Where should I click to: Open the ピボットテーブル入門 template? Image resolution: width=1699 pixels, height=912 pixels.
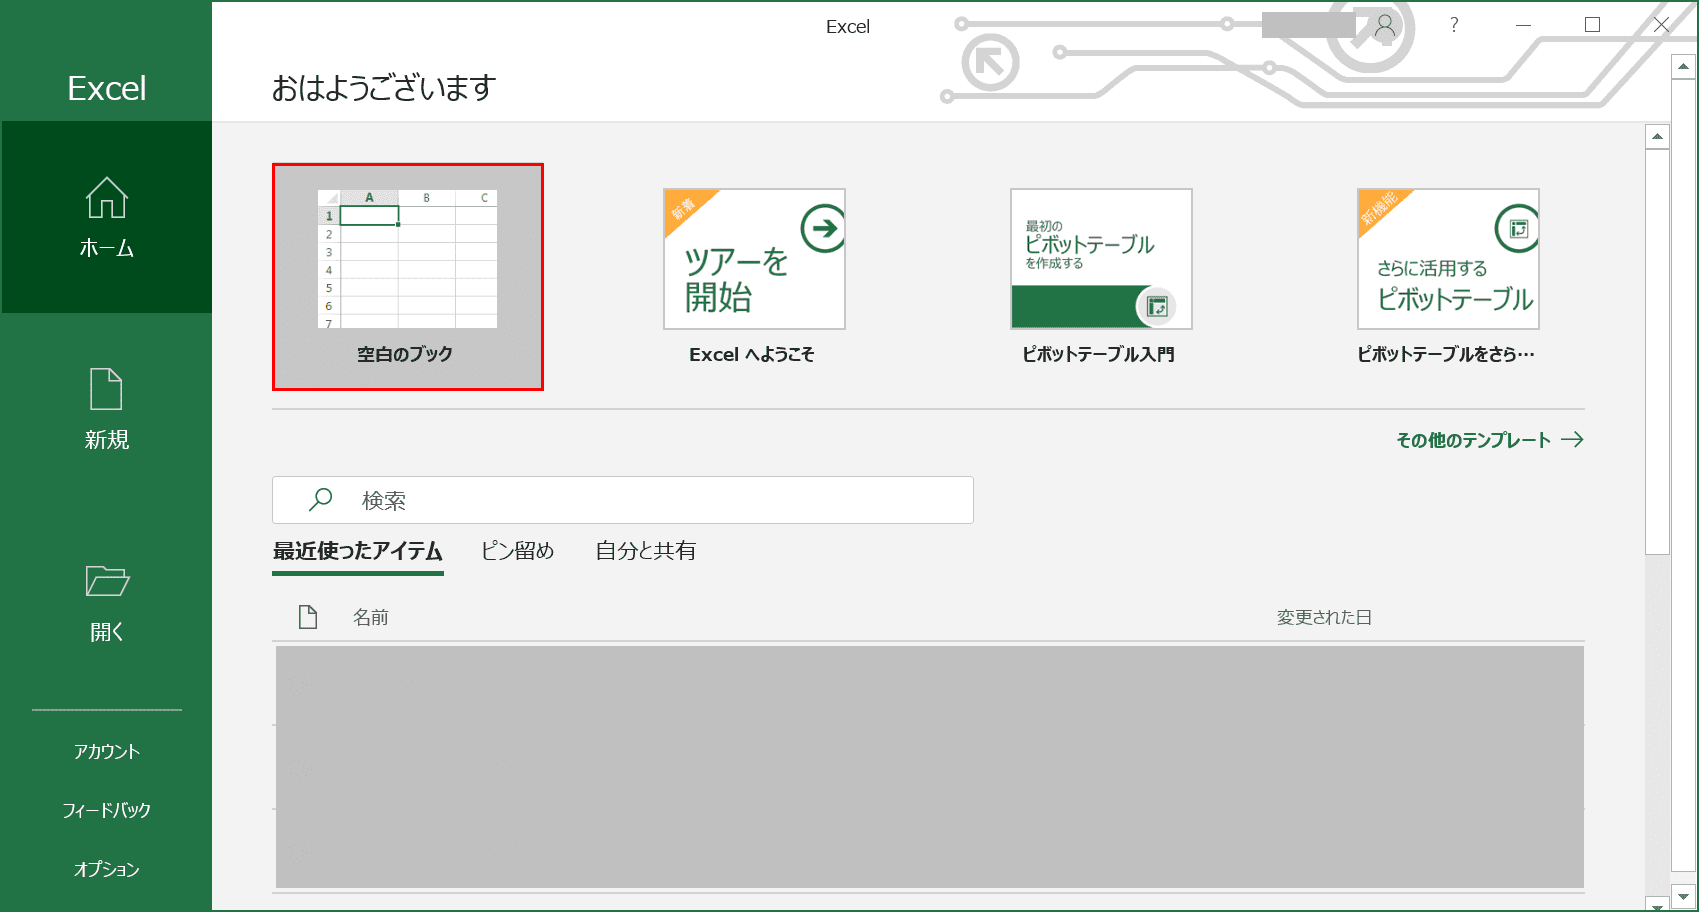pyautogui.click(x=1101, y=259)
